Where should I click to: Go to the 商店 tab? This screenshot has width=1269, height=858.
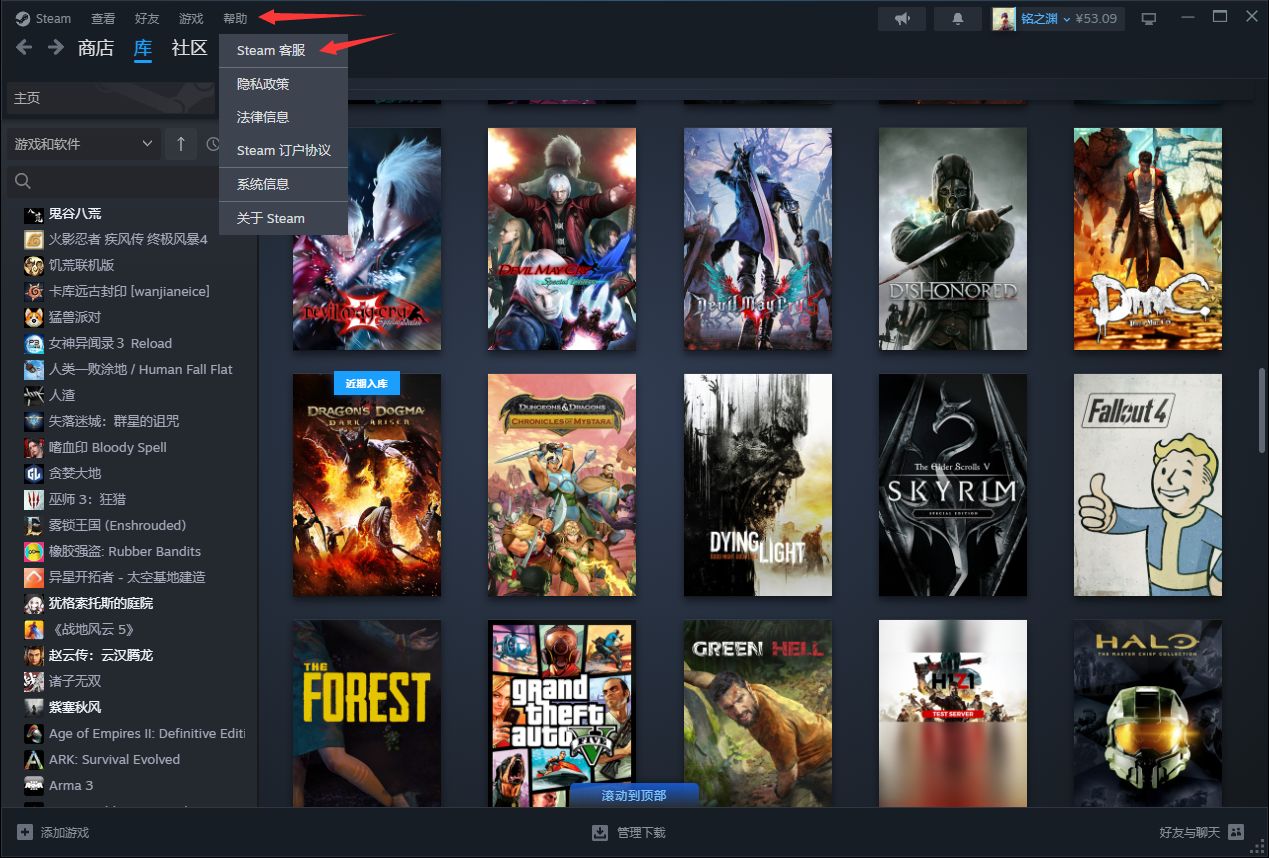pyautogui.click(x=96, y=47)
